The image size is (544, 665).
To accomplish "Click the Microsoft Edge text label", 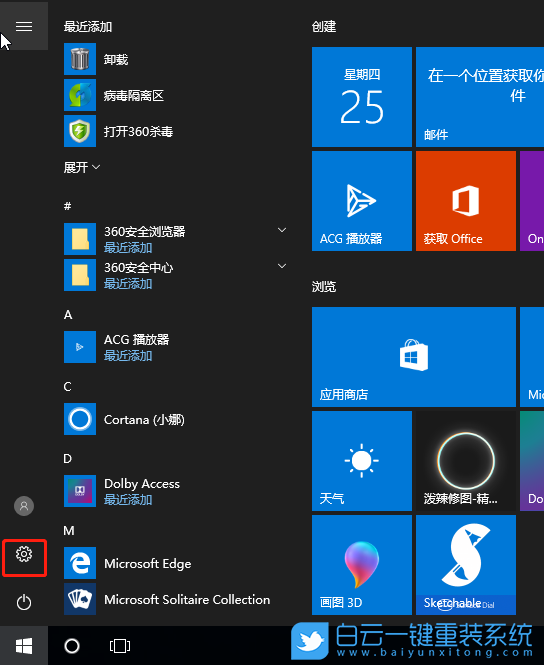I will (x=148, y=564).
